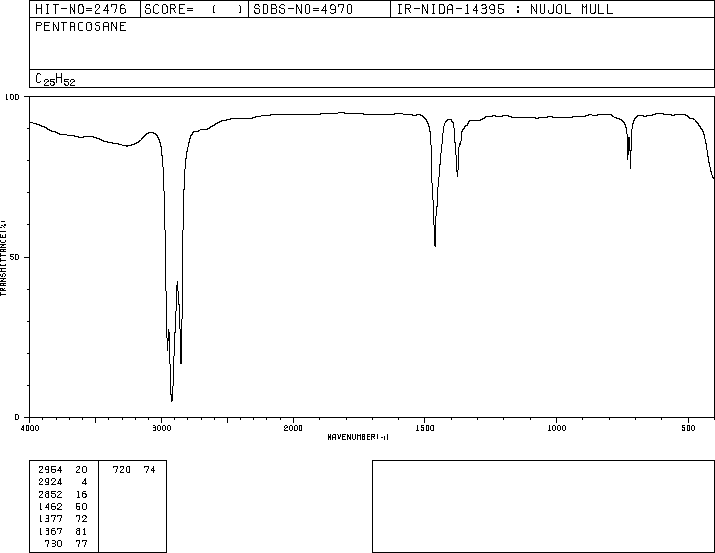Click the 0 transmittance axis label
The image size is (715, 553).
click(17, 417)
